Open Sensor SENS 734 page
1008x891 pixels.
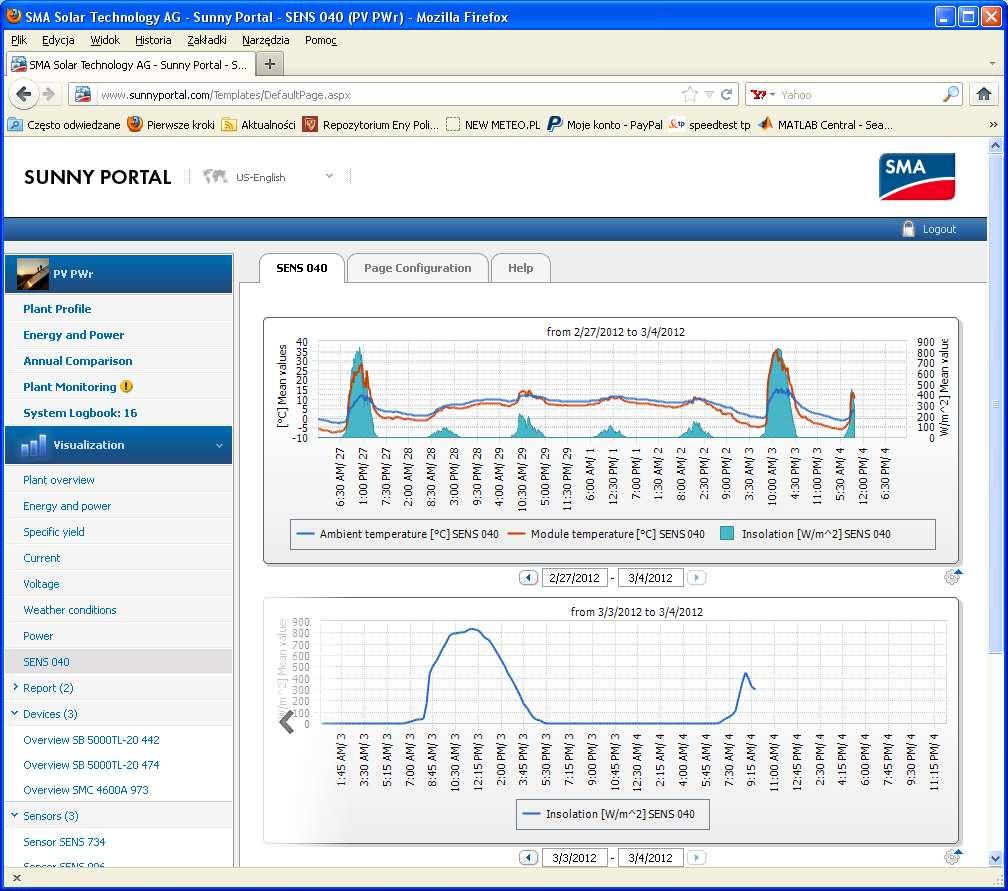point(64,842)
